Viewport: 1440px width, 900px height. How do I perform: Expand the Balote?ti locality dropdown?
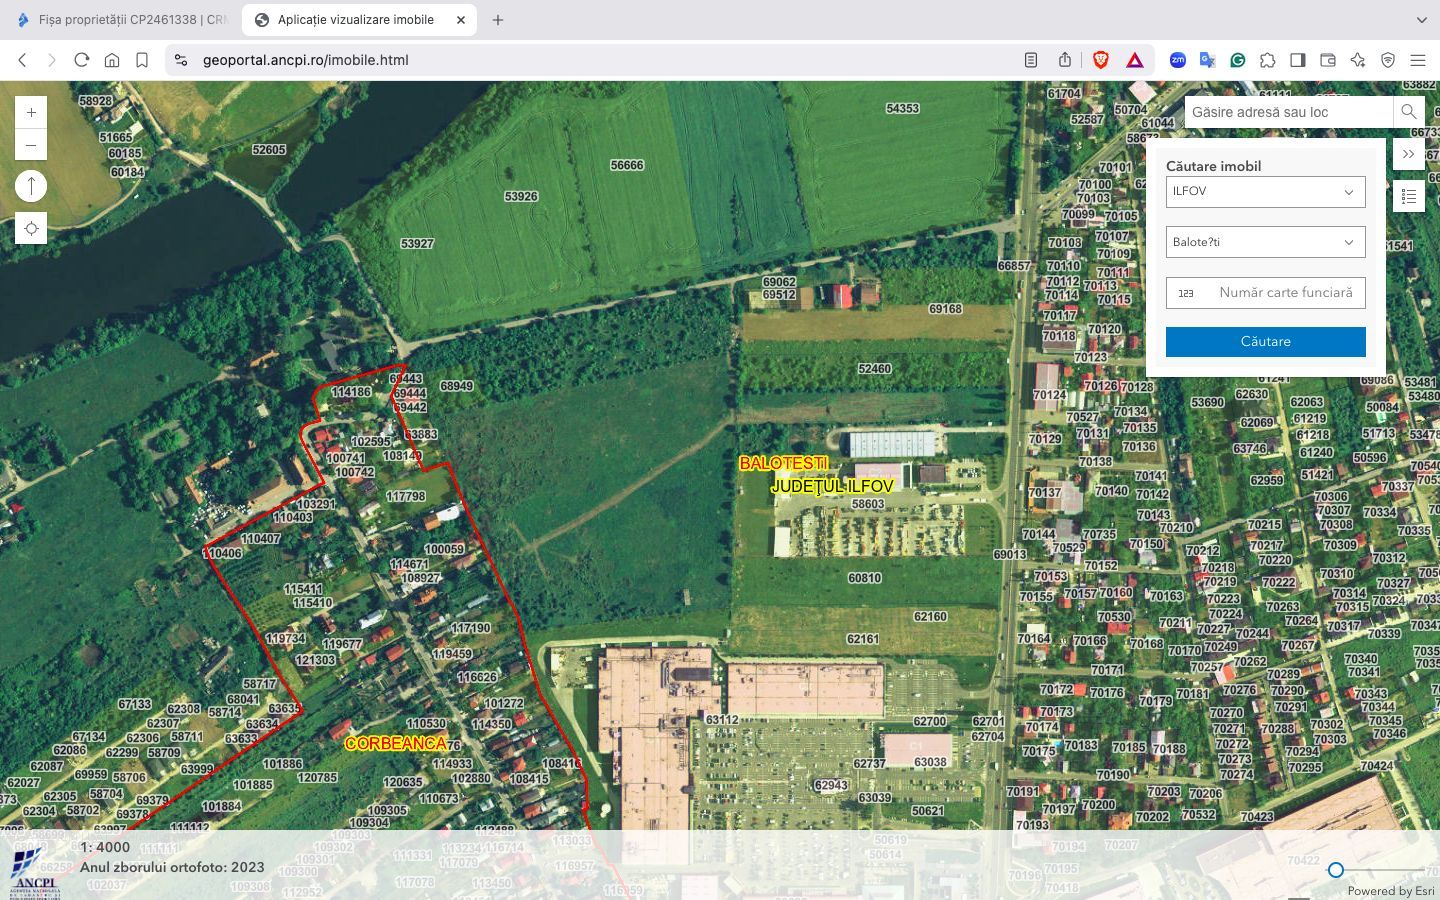(1265, 241)
